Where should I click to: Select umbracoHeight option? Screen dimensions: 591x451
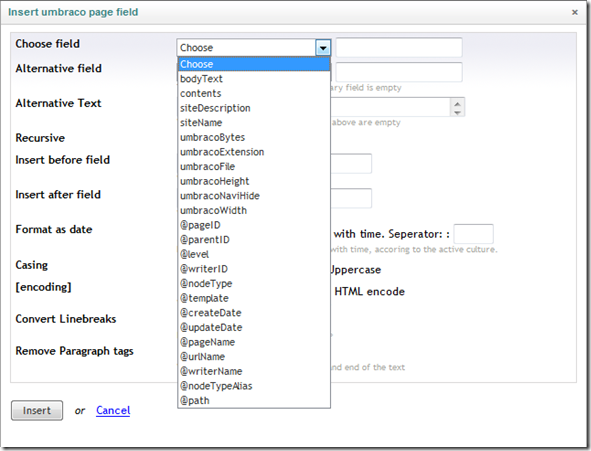coord(254,181)
